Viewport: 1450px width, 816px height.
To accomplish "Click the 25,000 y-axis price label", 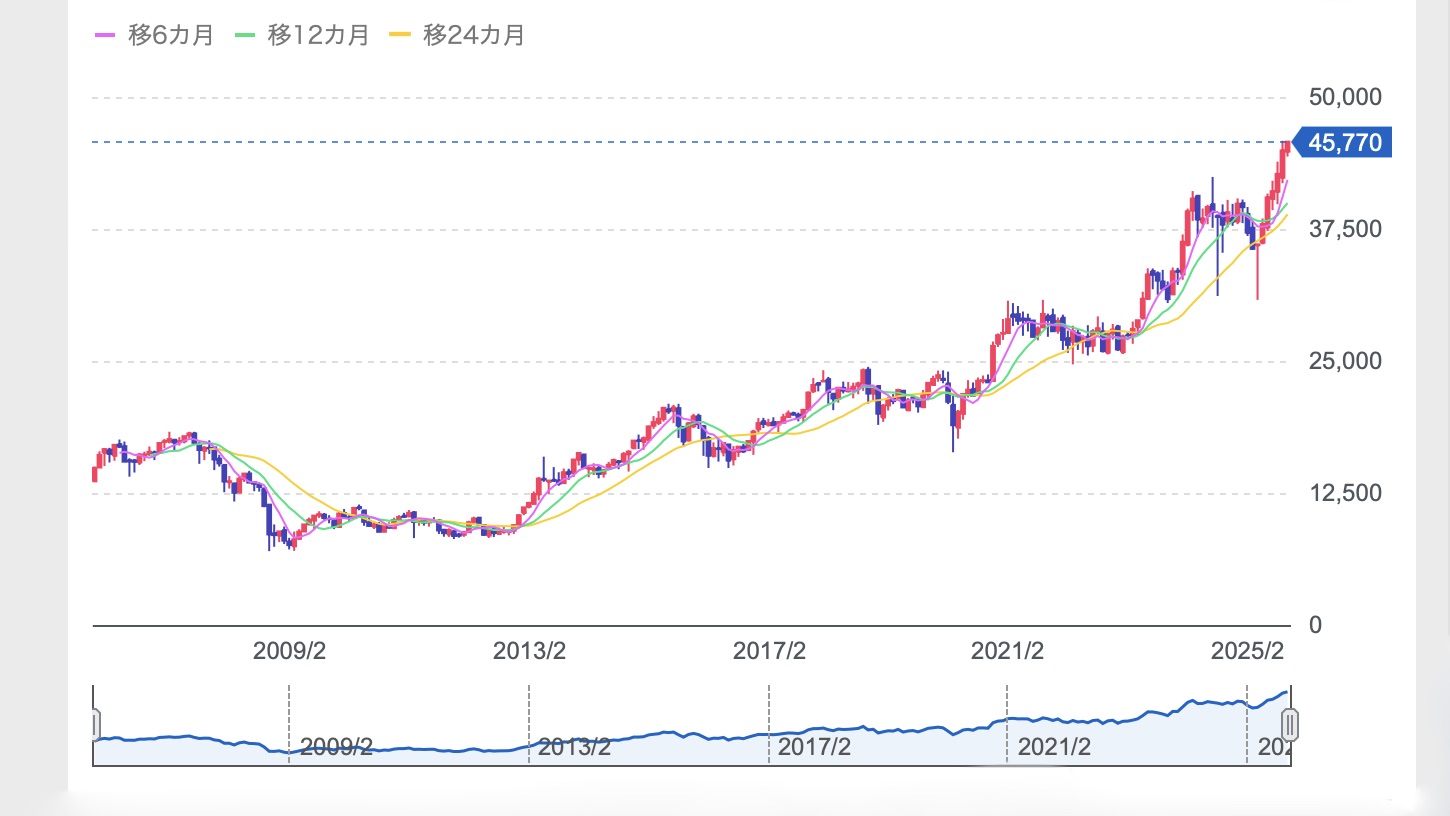I will [1344, 361].
